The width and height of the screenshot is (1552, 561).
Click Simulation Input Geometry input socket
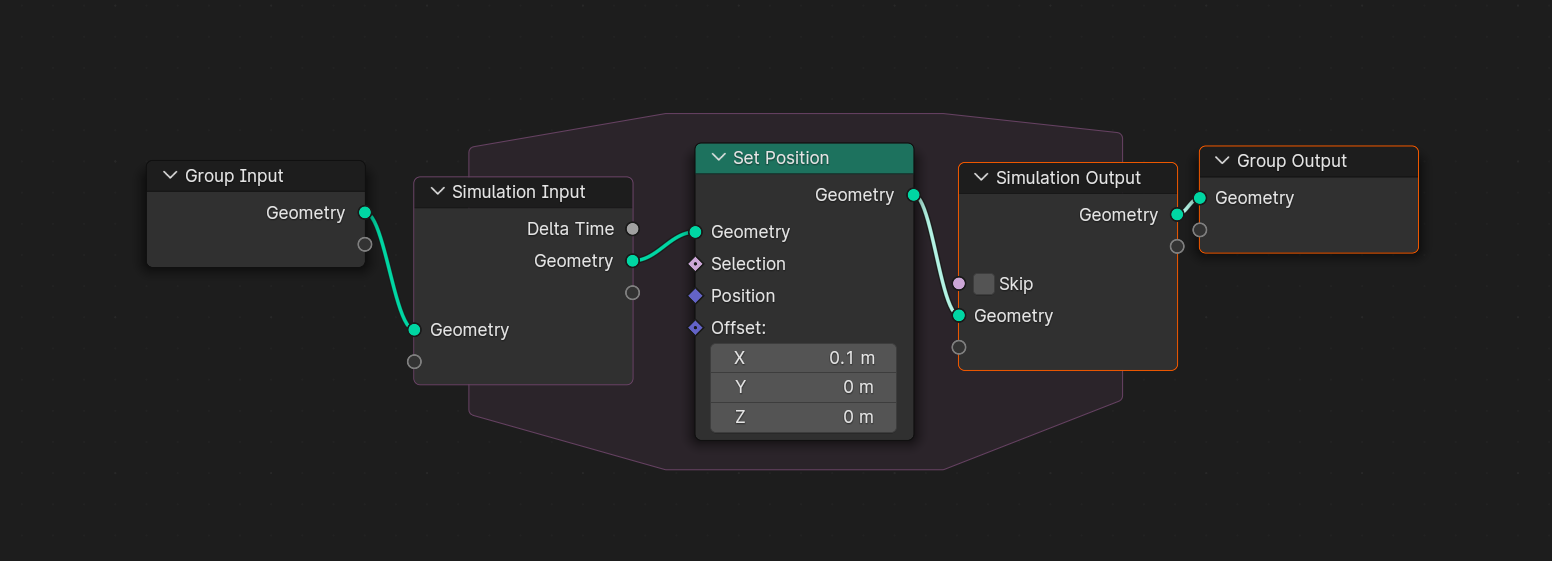coord(414,330)
